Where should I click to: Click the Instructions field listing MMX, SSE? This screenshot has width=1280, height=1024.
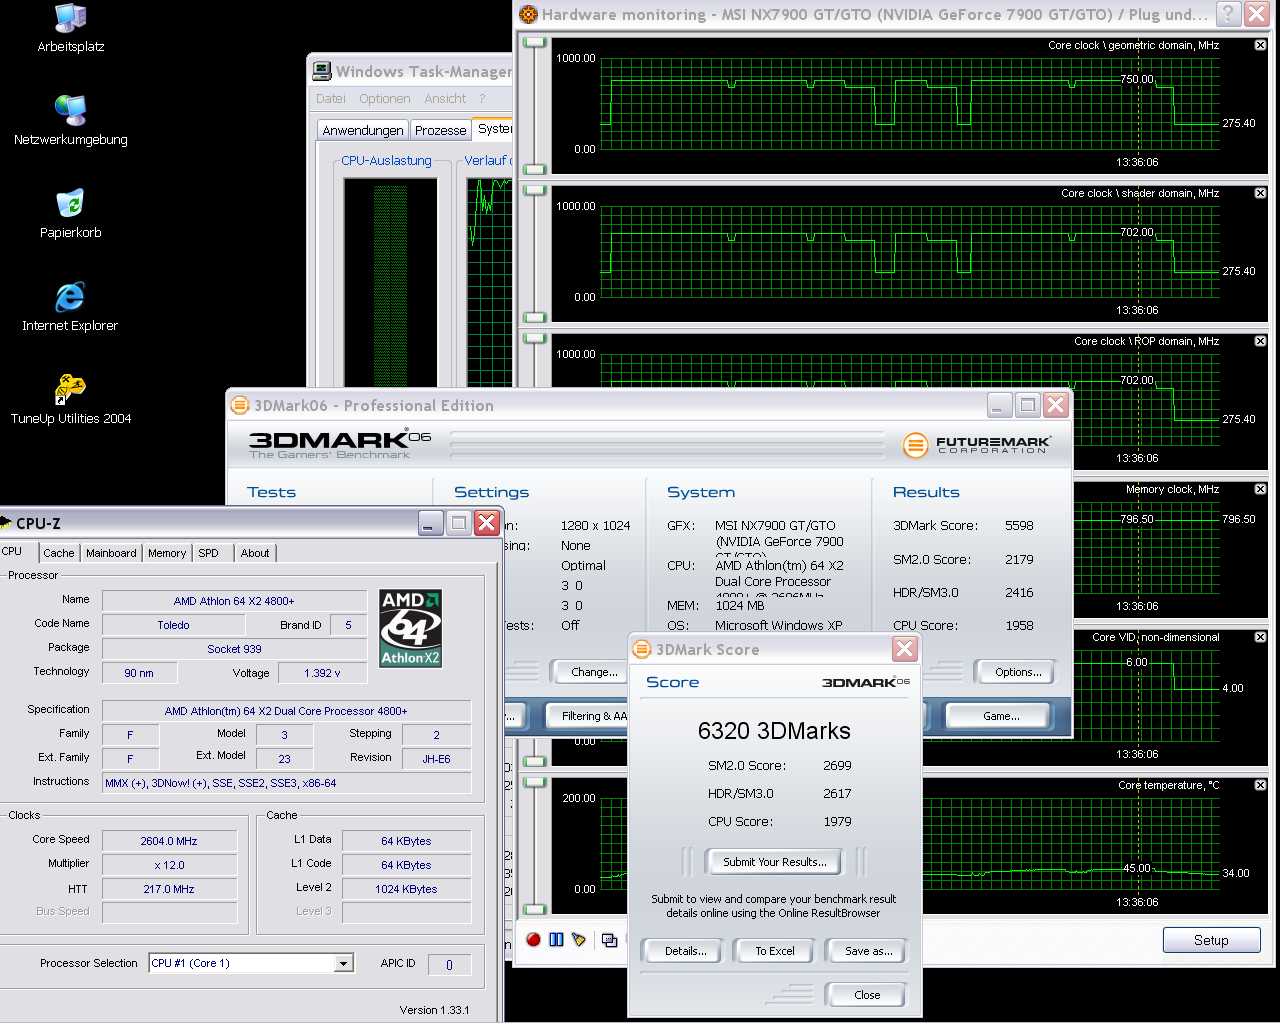pos(286,783)
